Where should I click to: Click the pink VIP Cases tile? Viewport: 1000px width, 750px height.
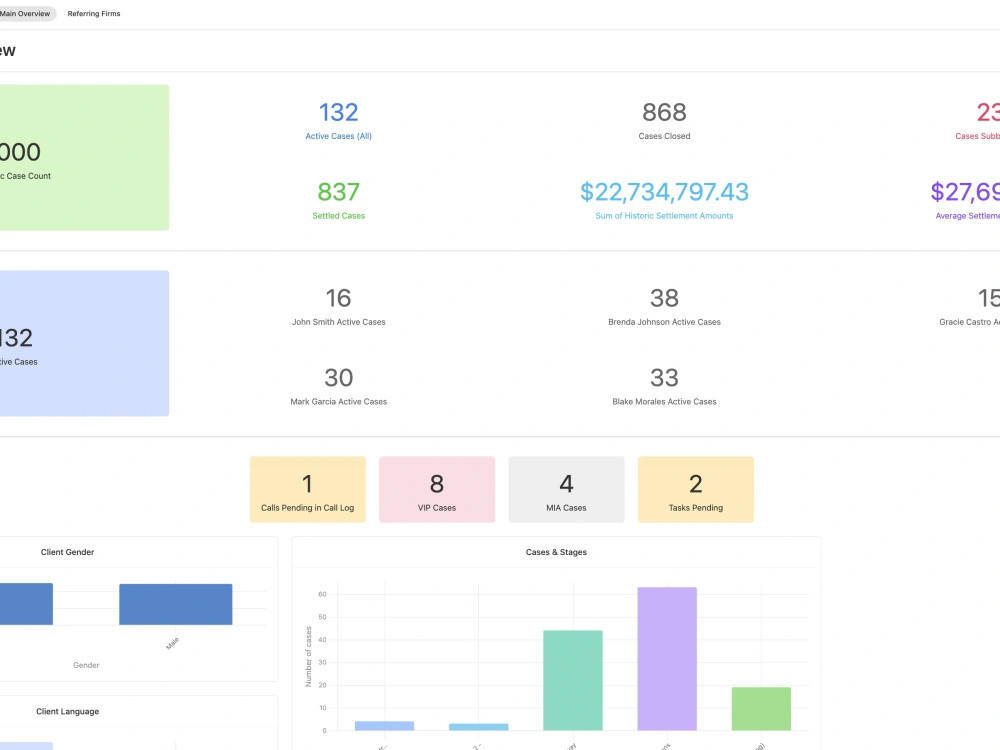coord(436,489)
